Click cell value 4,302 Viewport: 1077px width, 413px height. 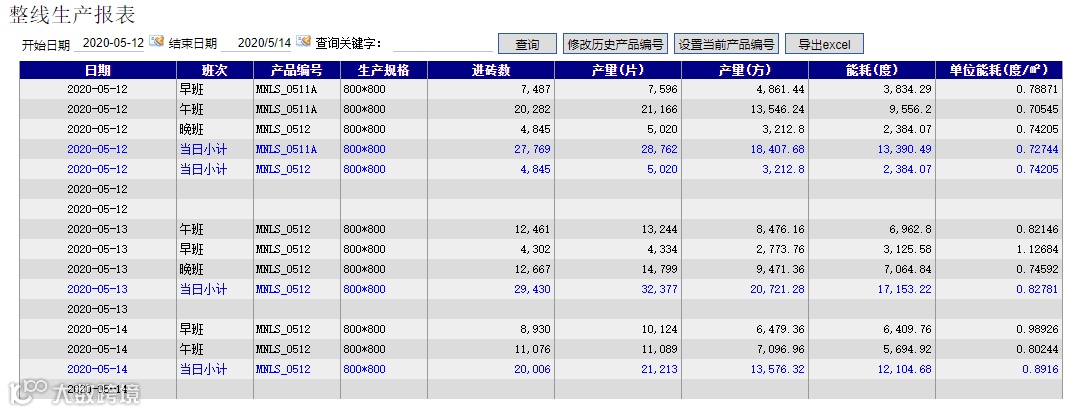click(x=536, y=249)
